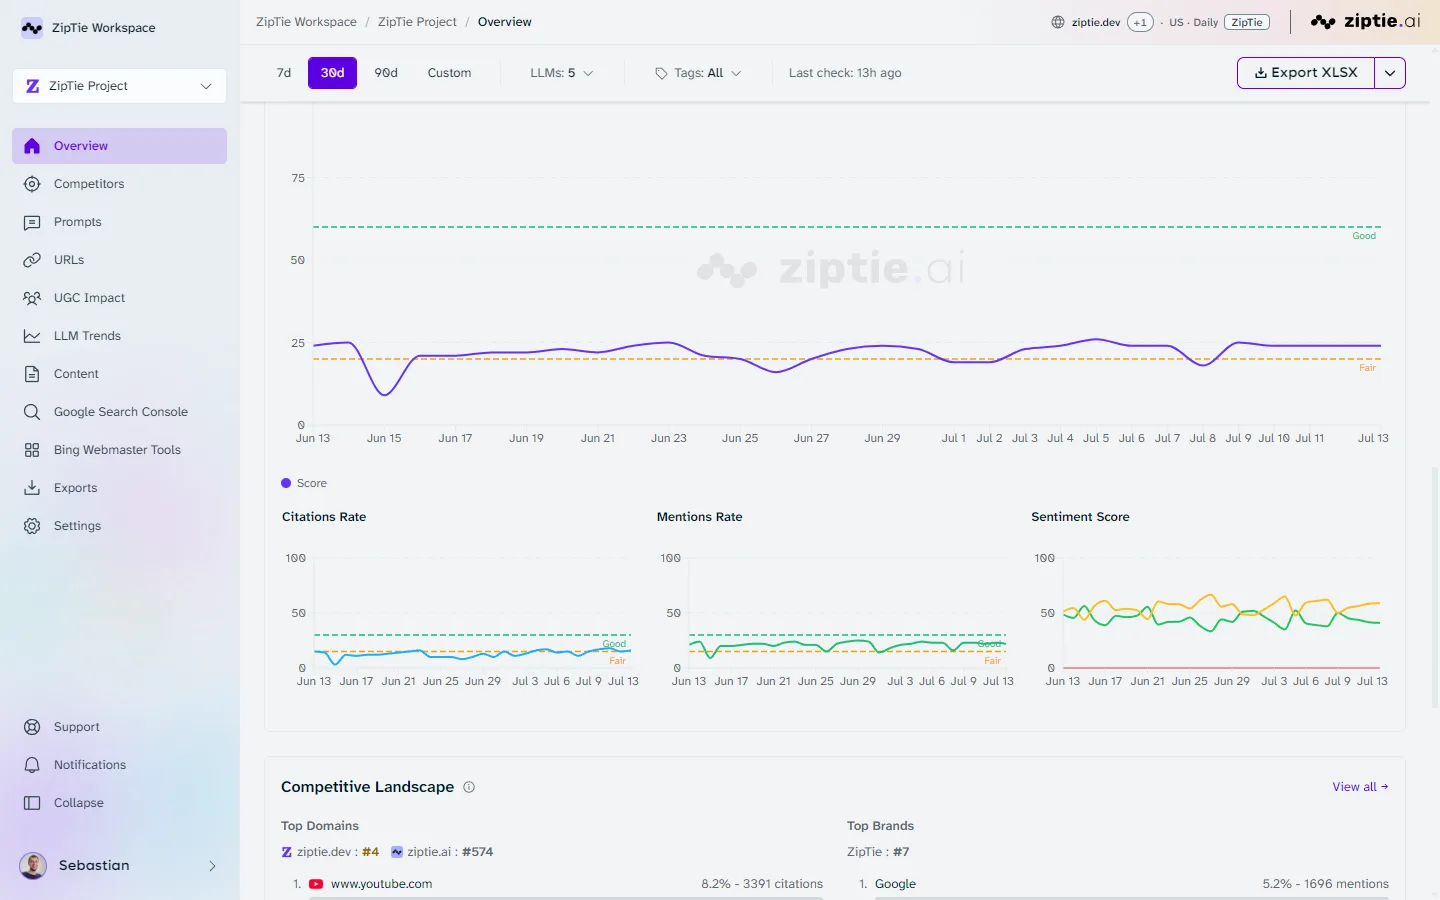Select the 90d time range

(386, 73)
